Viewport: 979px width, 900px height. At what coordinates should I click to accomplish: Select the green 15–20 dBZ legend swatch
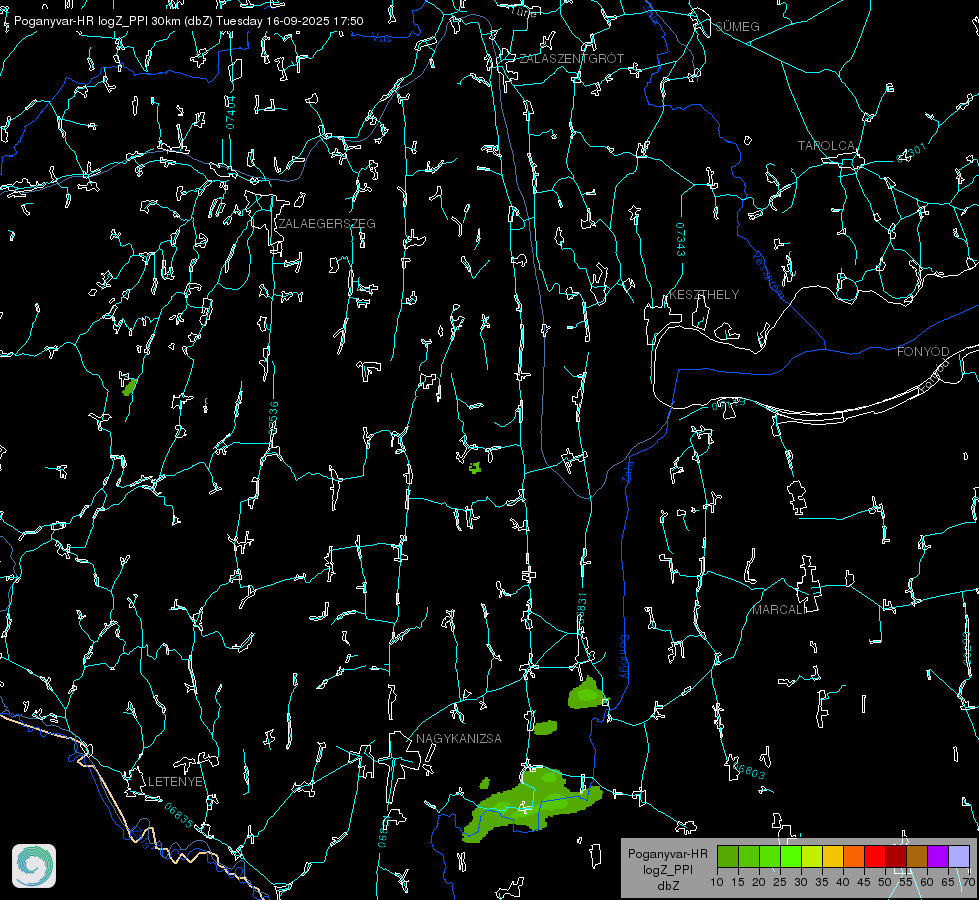point(749,856)
